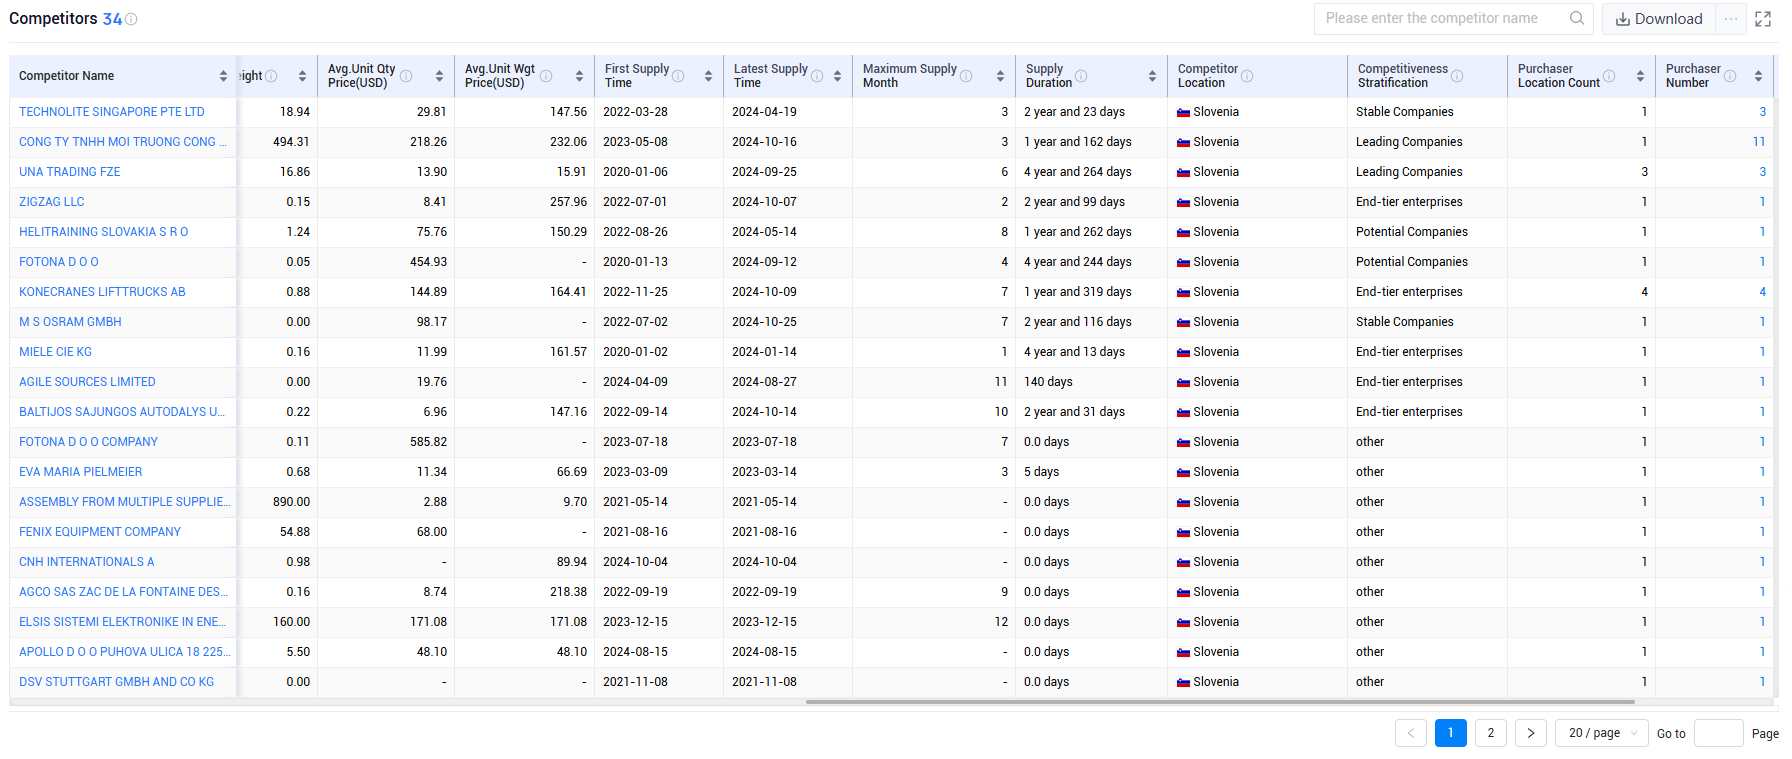
Task: Open FOTONA D O O link
Action: (59, 262)
